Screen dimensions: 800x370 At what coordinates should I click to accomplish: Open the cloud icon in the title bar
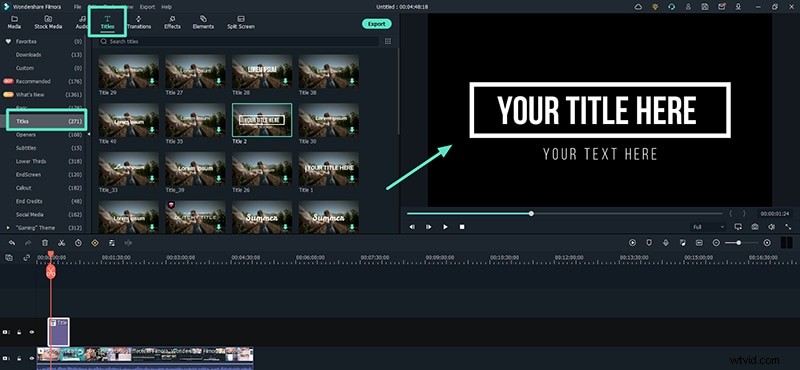tap(638, 7)
